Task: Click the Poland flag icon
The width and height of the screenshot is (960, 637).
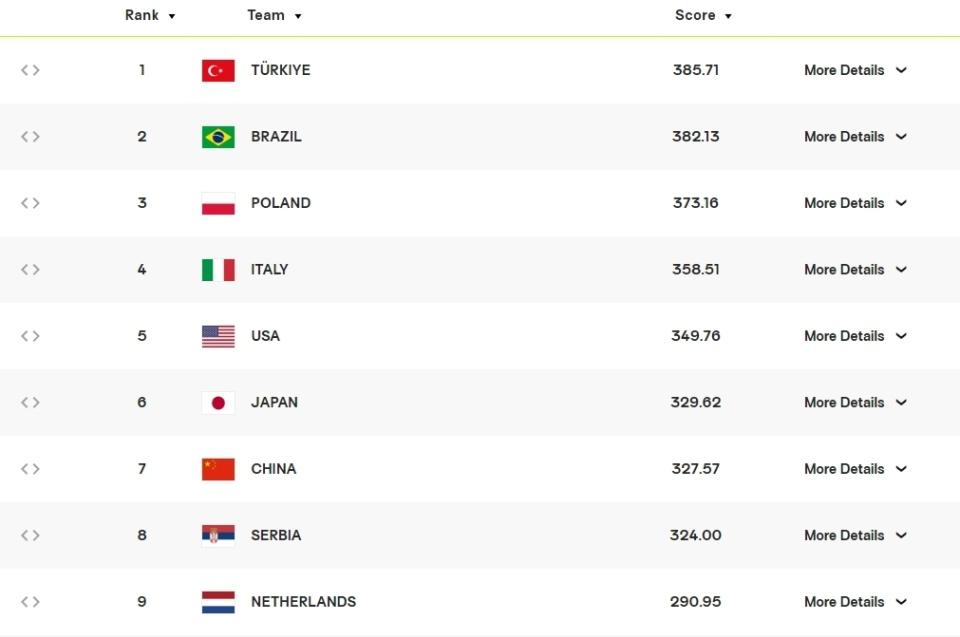Action: (x=218, y=203)
